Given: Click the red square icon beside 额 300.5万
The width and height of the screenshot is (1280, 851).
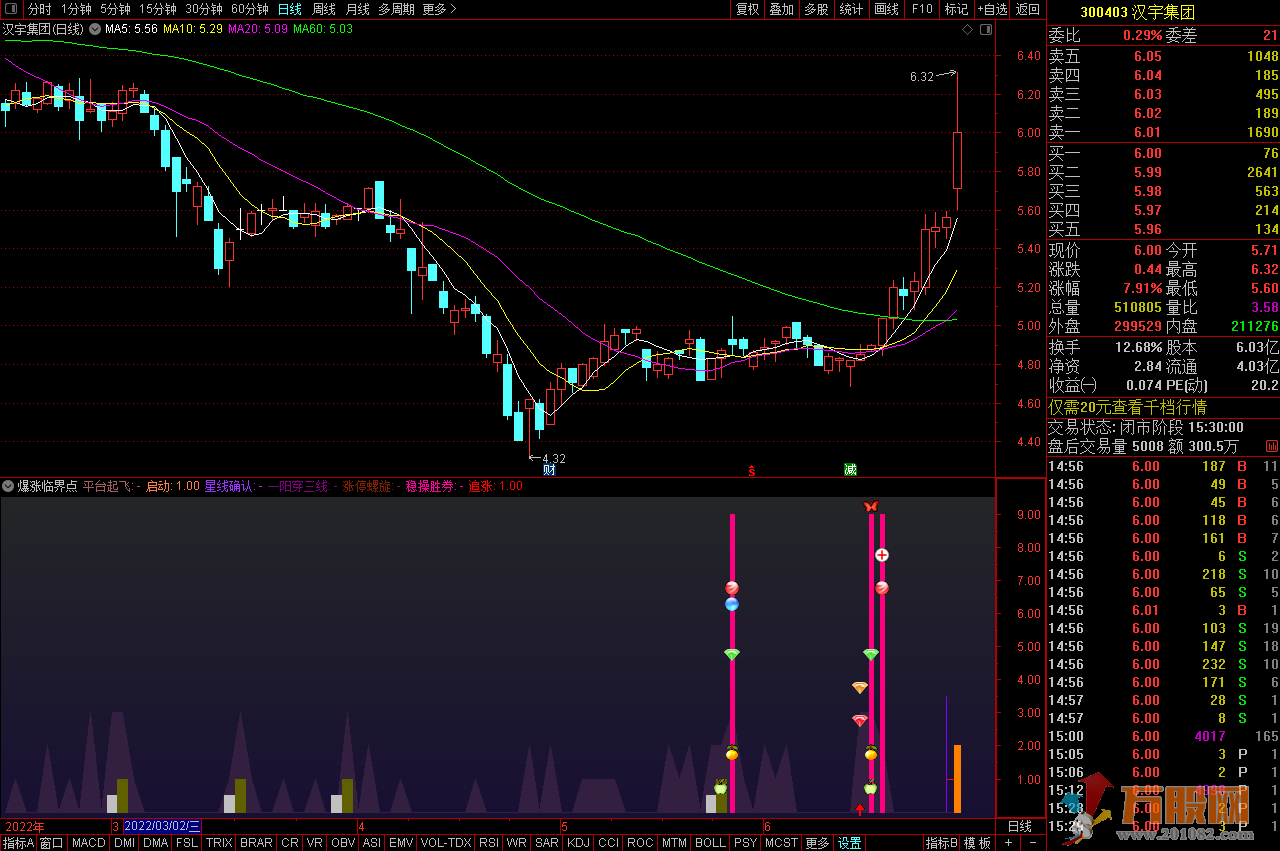Looking at the screenshot, I should coord(1272,446).
